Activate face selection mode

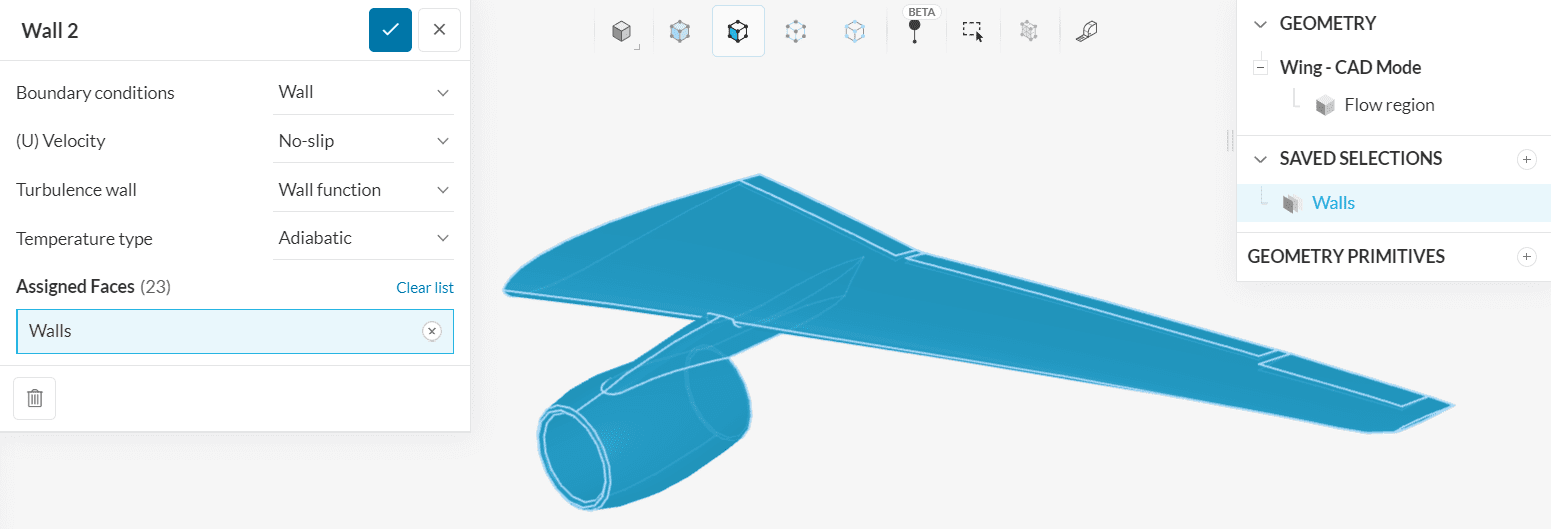(738, 32)
